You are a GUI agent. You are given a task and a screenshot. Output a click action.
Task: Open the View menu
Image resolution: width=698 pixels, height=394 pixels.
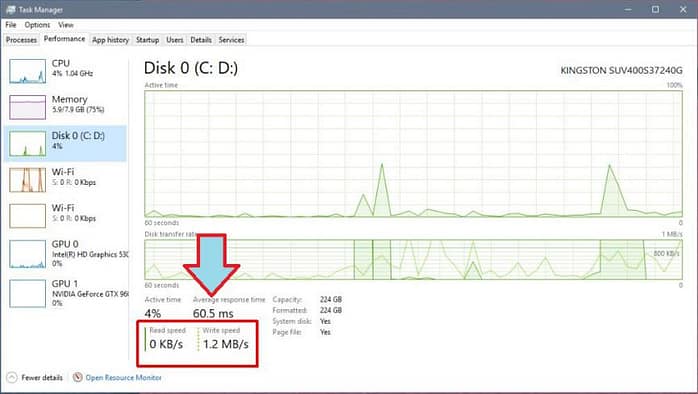65,25
